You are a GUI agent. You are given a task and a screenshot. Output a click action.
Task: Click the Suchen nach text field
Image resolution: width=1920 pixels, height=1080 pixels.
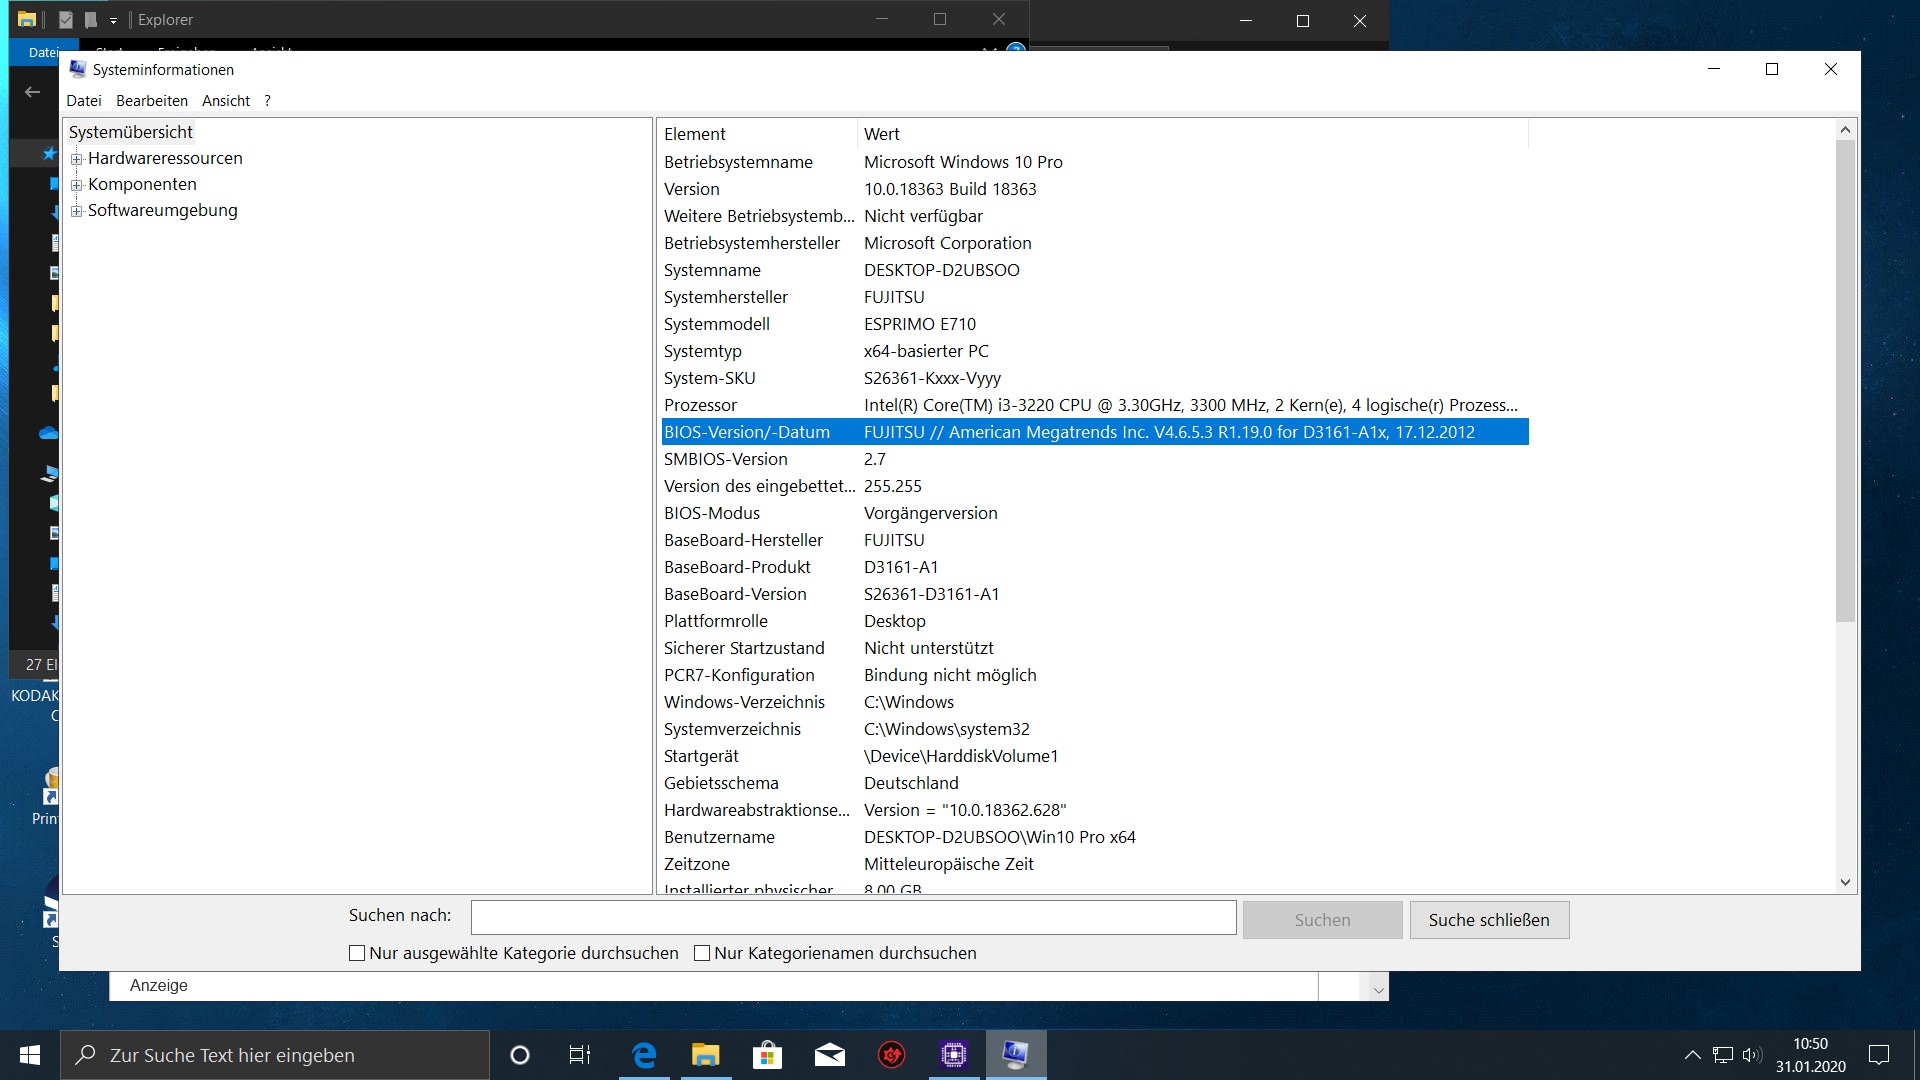click(853, 917)
